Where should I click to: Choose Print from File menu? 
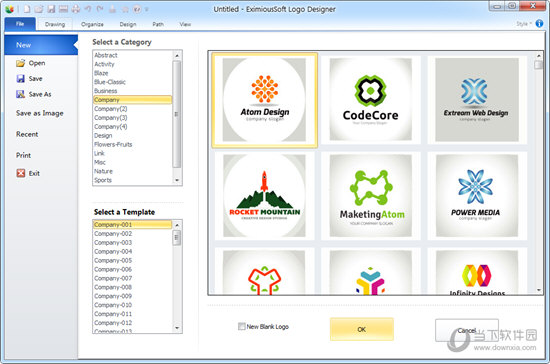click(x=23, y=155)
